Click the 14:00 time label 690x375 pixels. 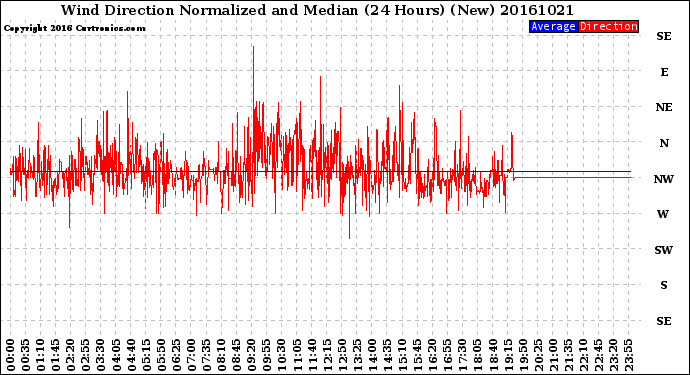(372, 355)
